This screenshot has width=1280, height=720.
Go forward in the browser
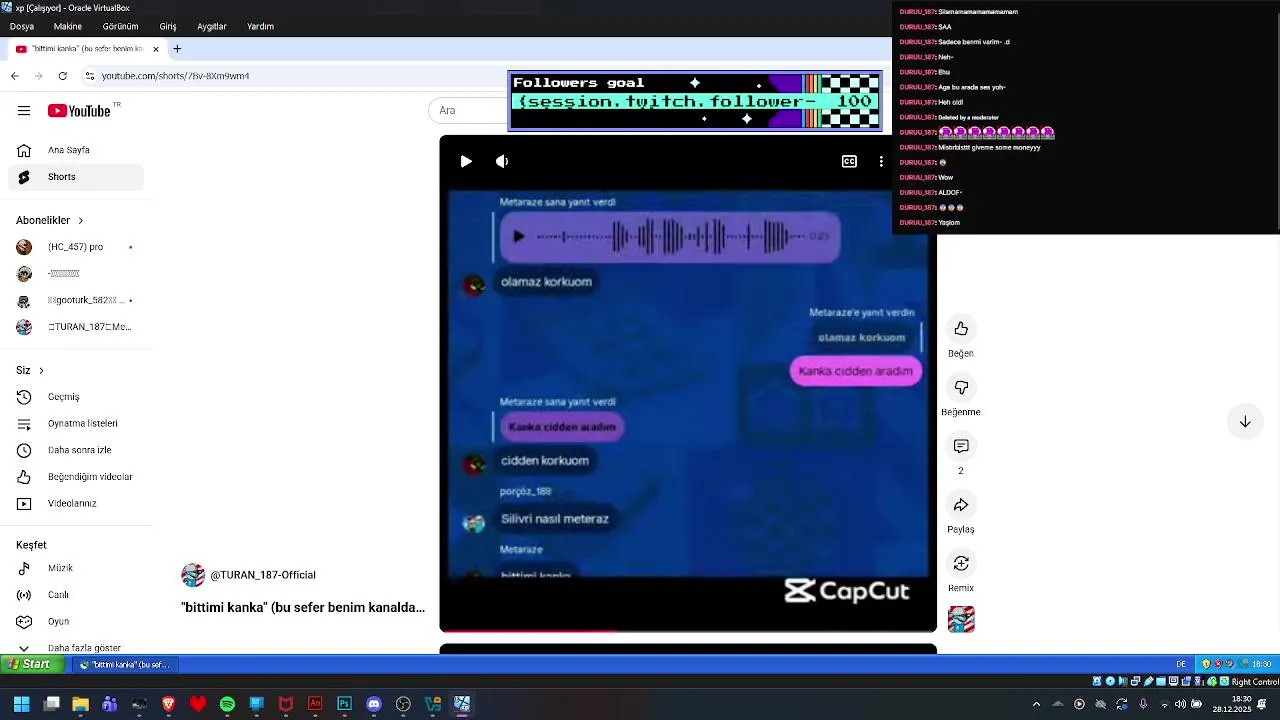pos(38,76)
